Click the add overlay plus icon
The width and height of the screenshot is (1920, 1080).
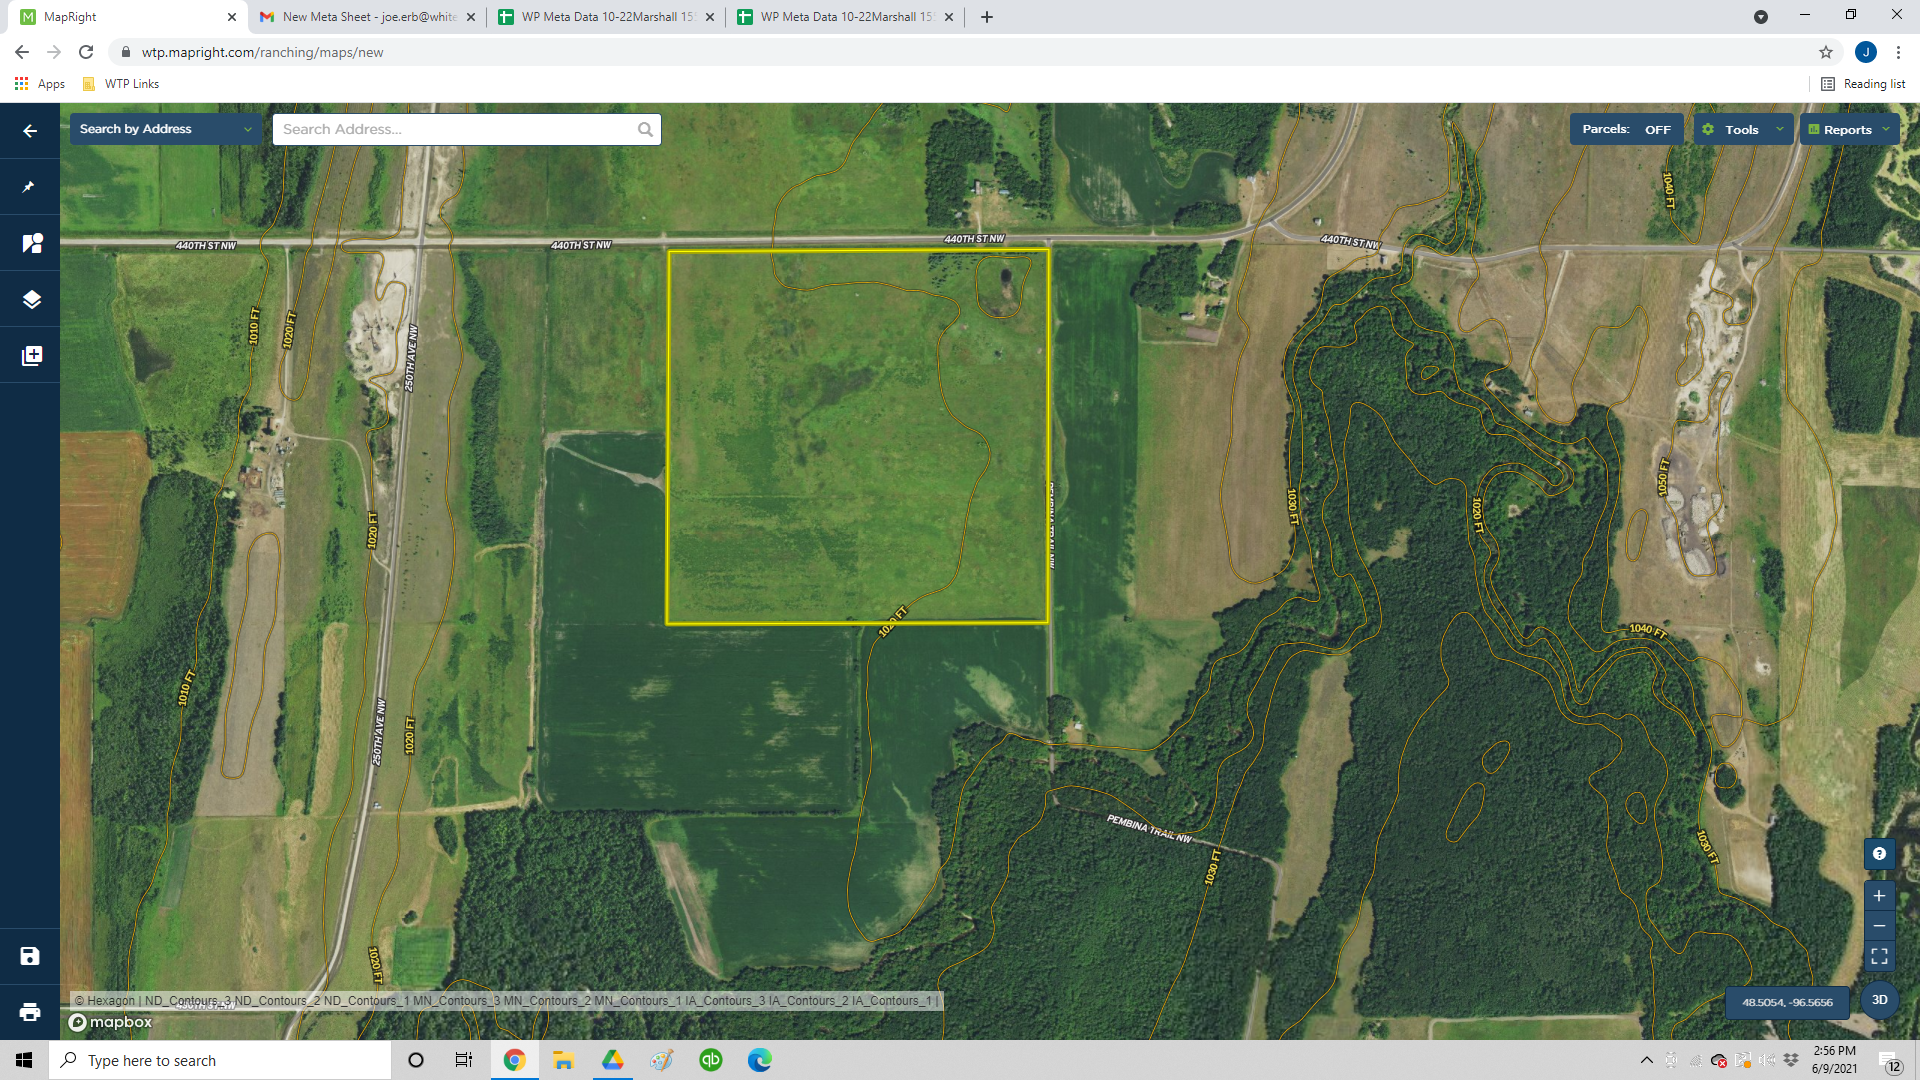pos(31,355)
